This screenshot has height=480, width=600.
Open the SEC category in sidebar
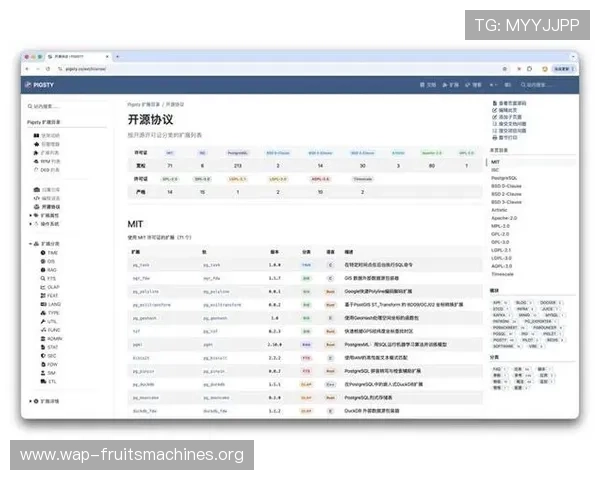pyautogui.click(x=48, y=356)
